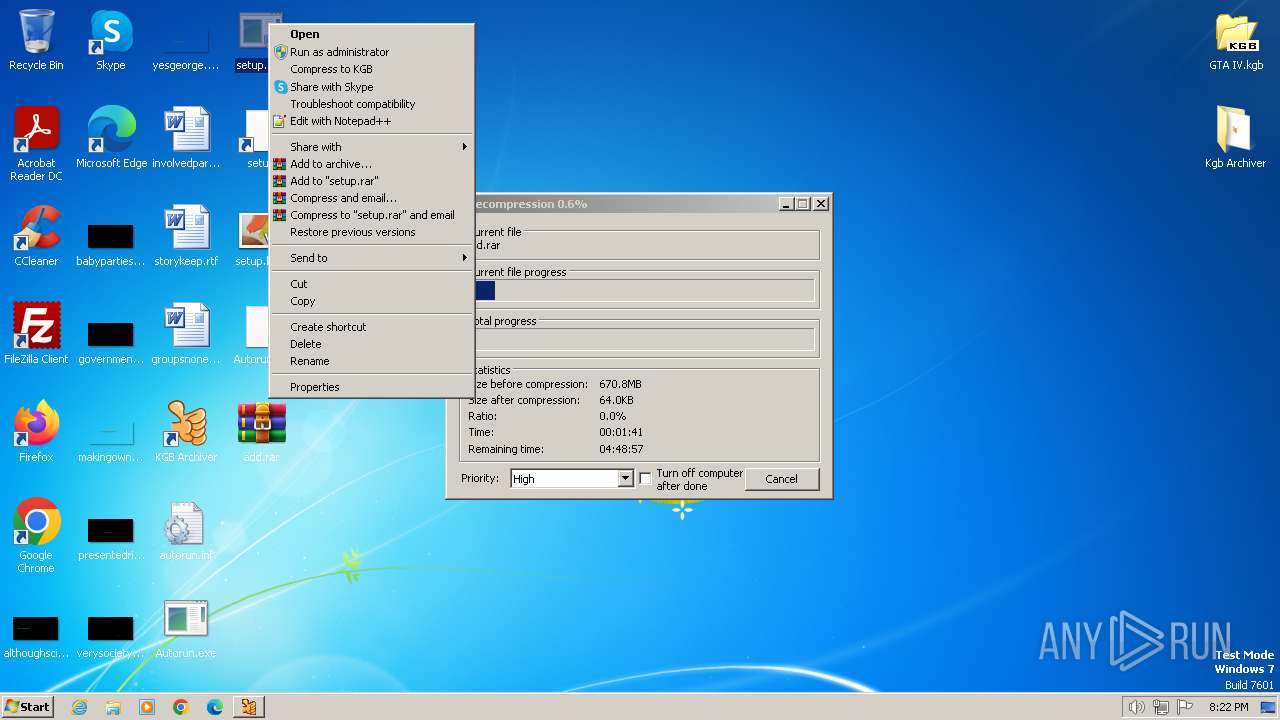This screenshot has width=1280, height=720.
Task: Launch Google Chrome desktop shortcut
Action: 36,536
